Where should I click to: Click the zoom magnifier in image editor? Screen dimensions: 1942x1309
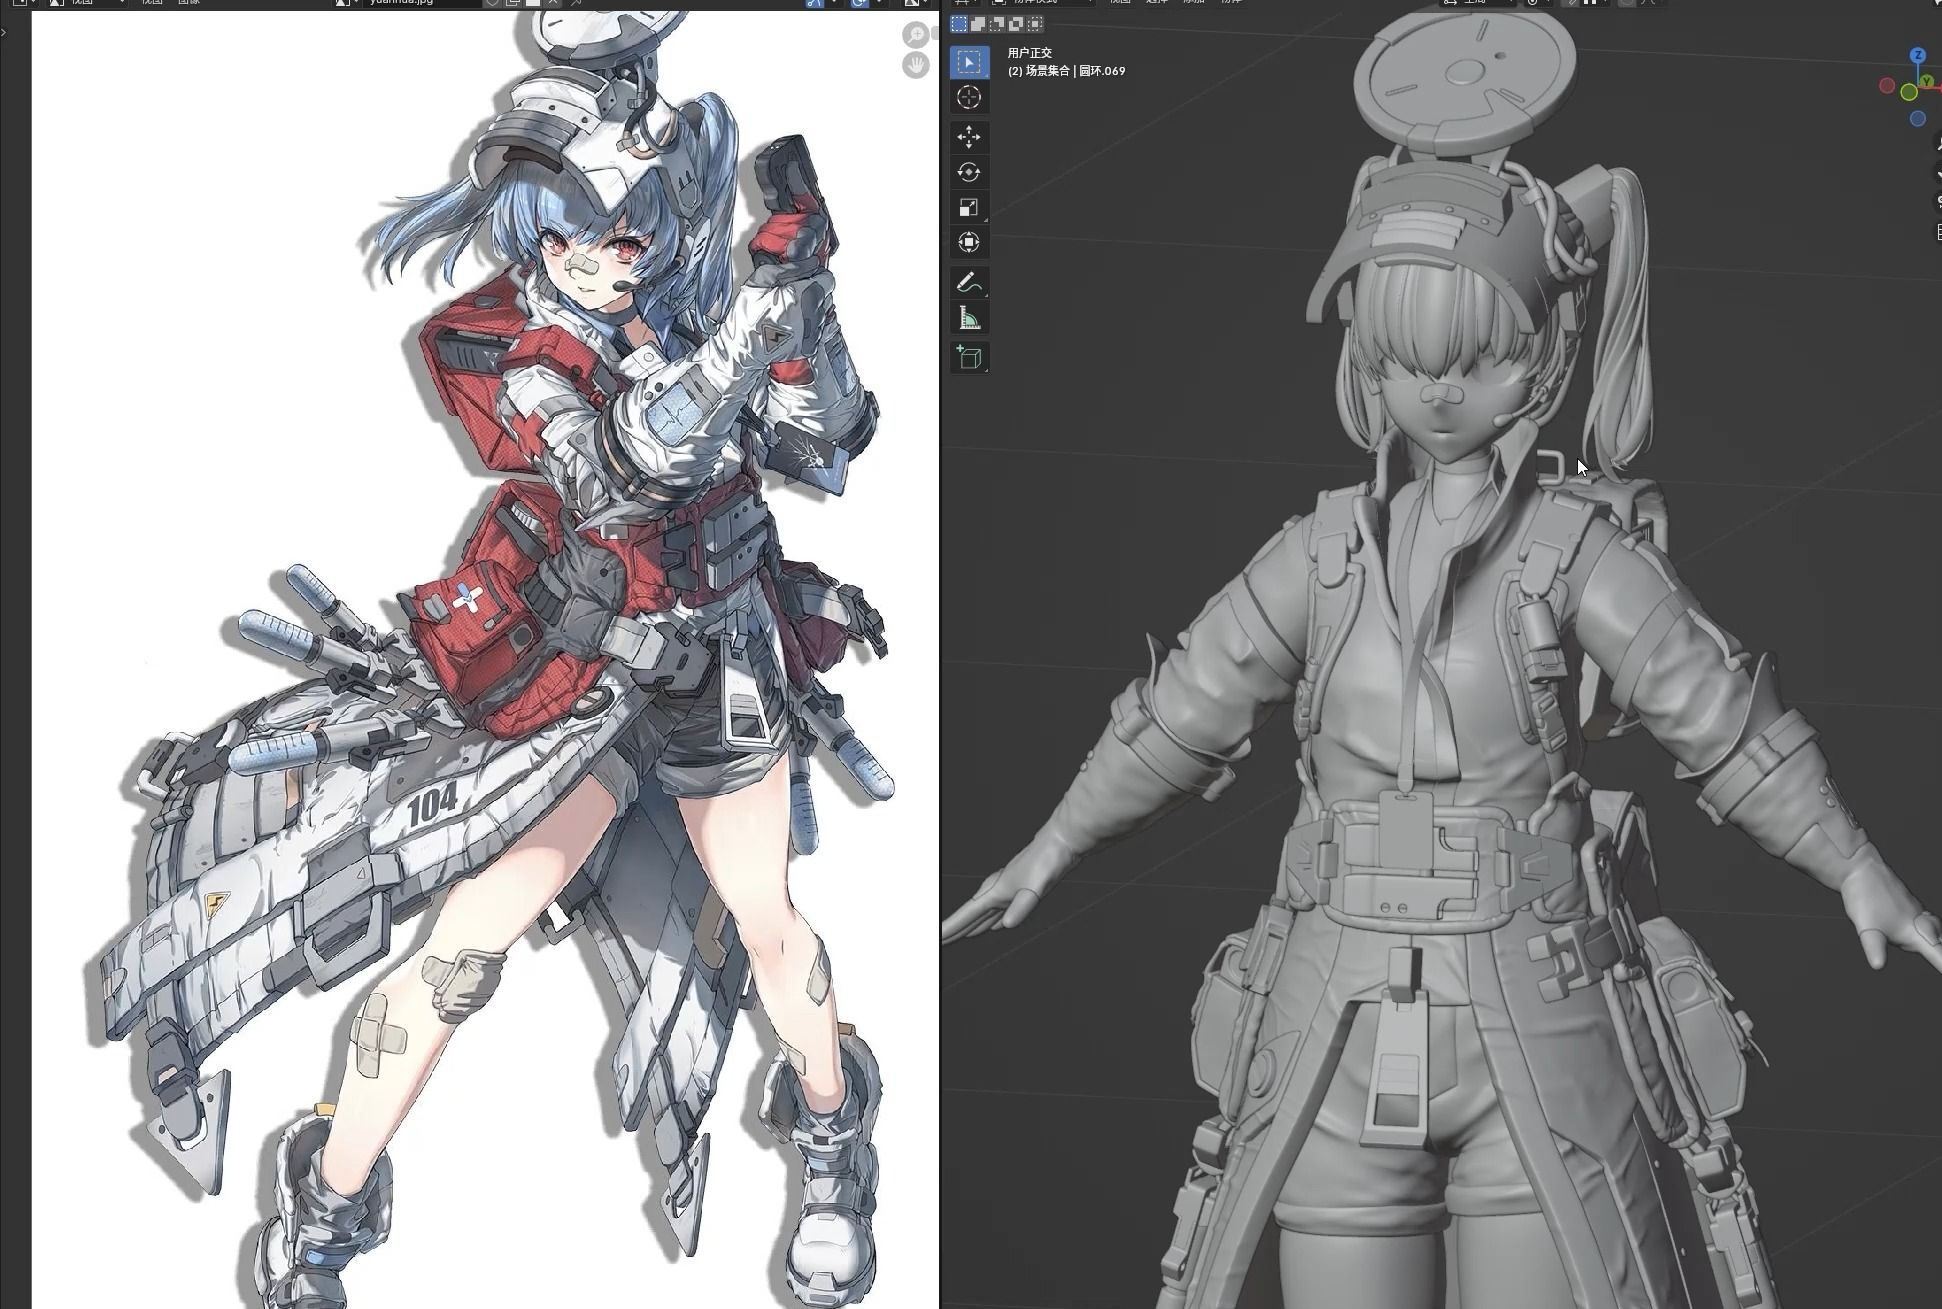[x=915, y=35]
